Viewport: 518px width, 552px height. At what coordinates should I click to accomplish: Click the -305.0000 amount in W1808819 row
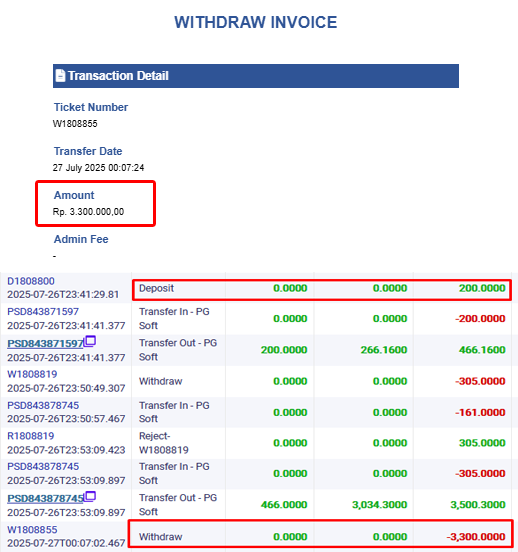click(x=480, y=381)
